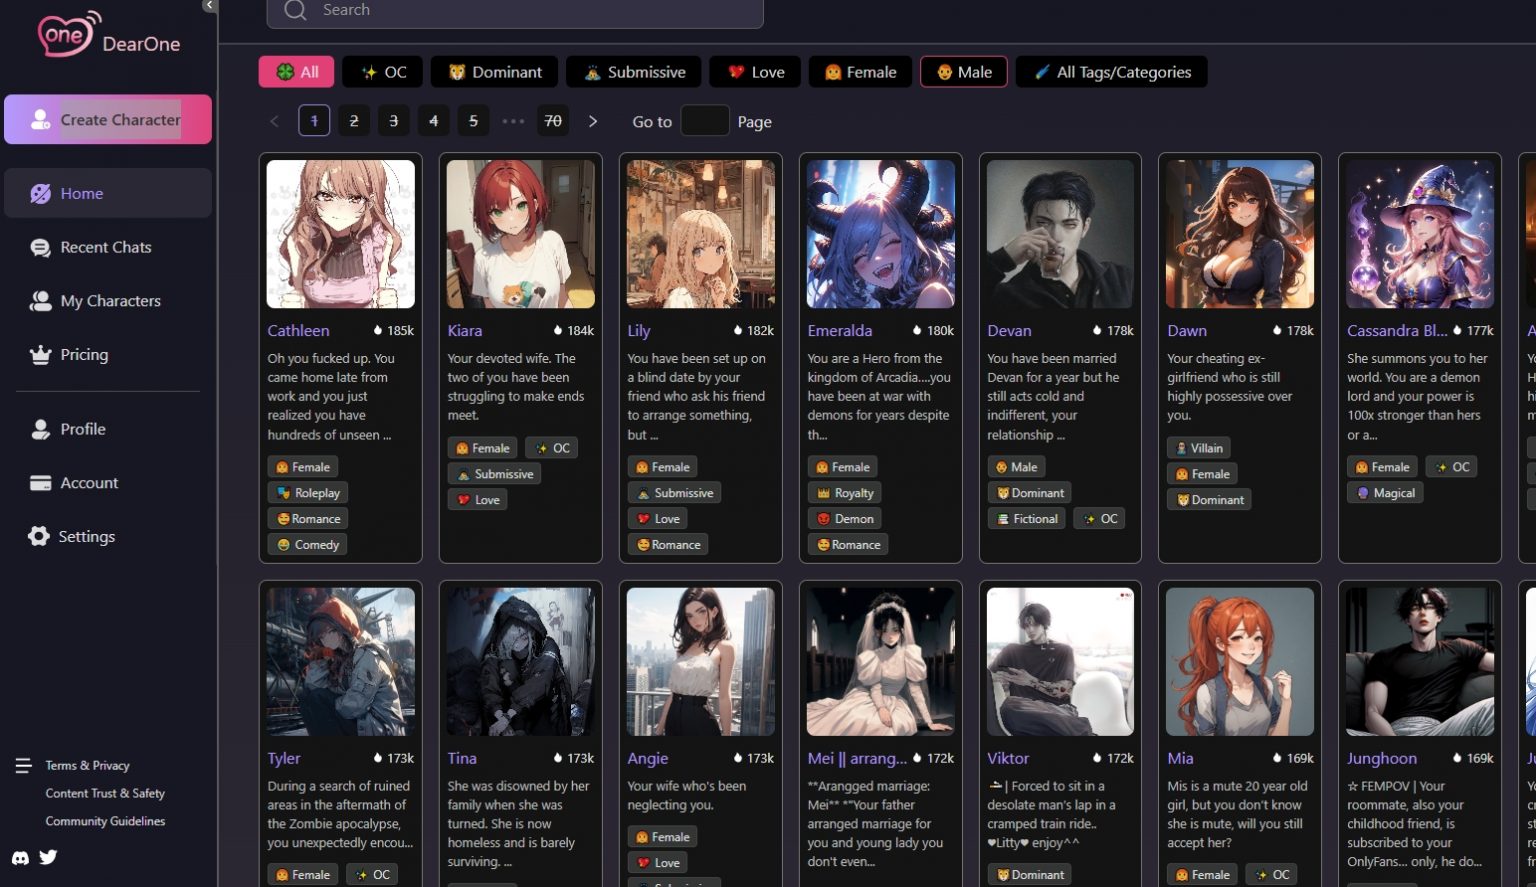Viewport: 1536px width, 887px height.
Task: Expand All Tags/Categories list
Action: pos(1111,72)
